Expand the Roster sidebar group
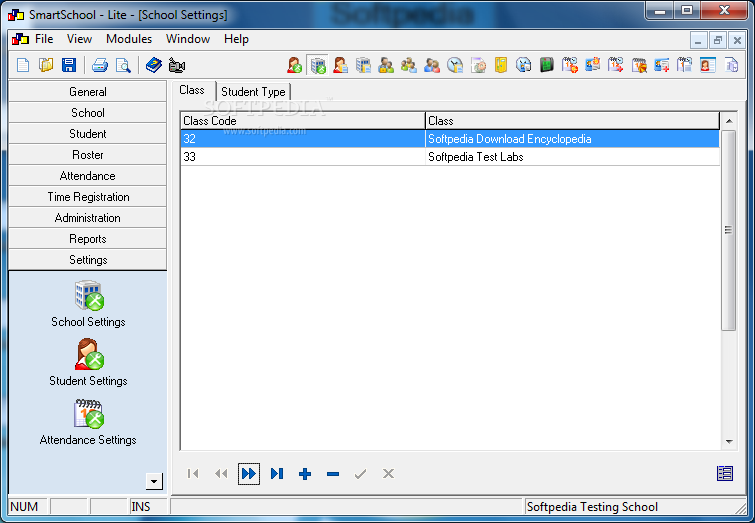This screenshot has height=523, width=755. 88,155
